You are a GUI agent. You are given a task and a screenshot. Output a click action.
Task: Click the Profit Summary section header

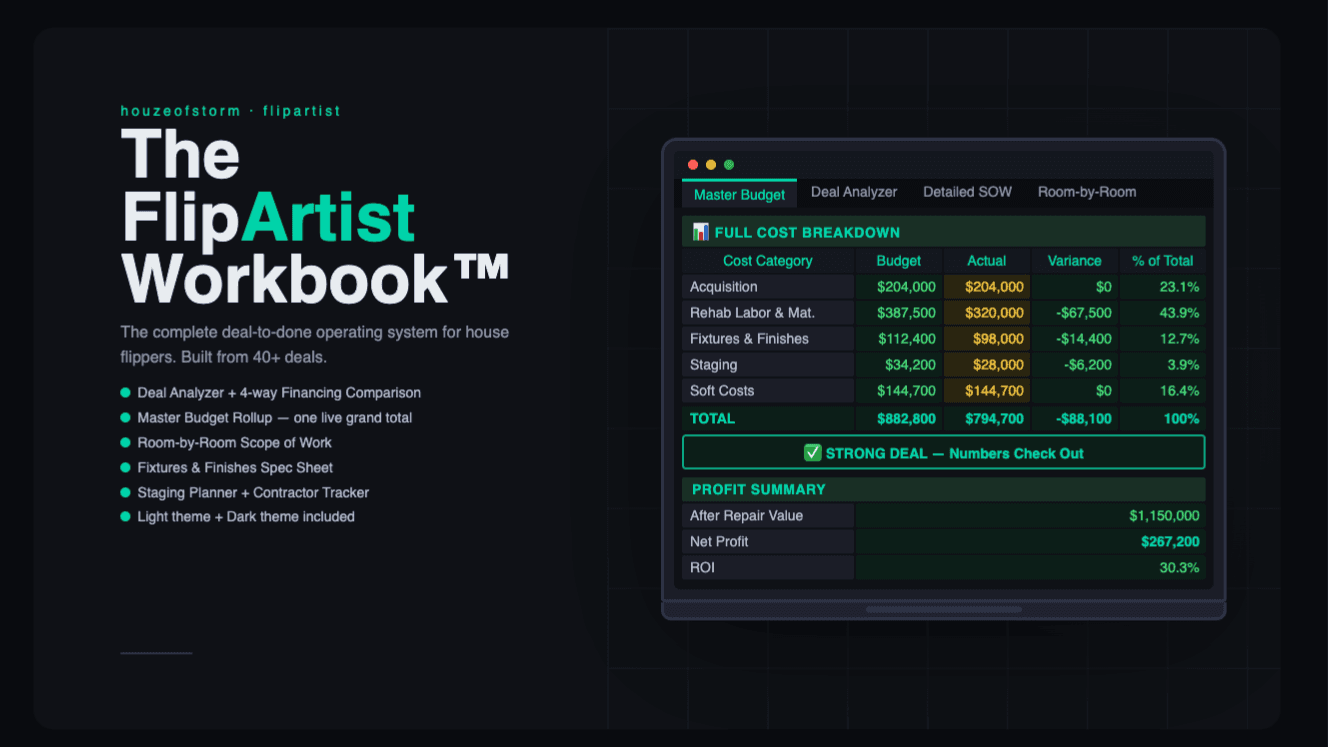(x=944, y=489)
